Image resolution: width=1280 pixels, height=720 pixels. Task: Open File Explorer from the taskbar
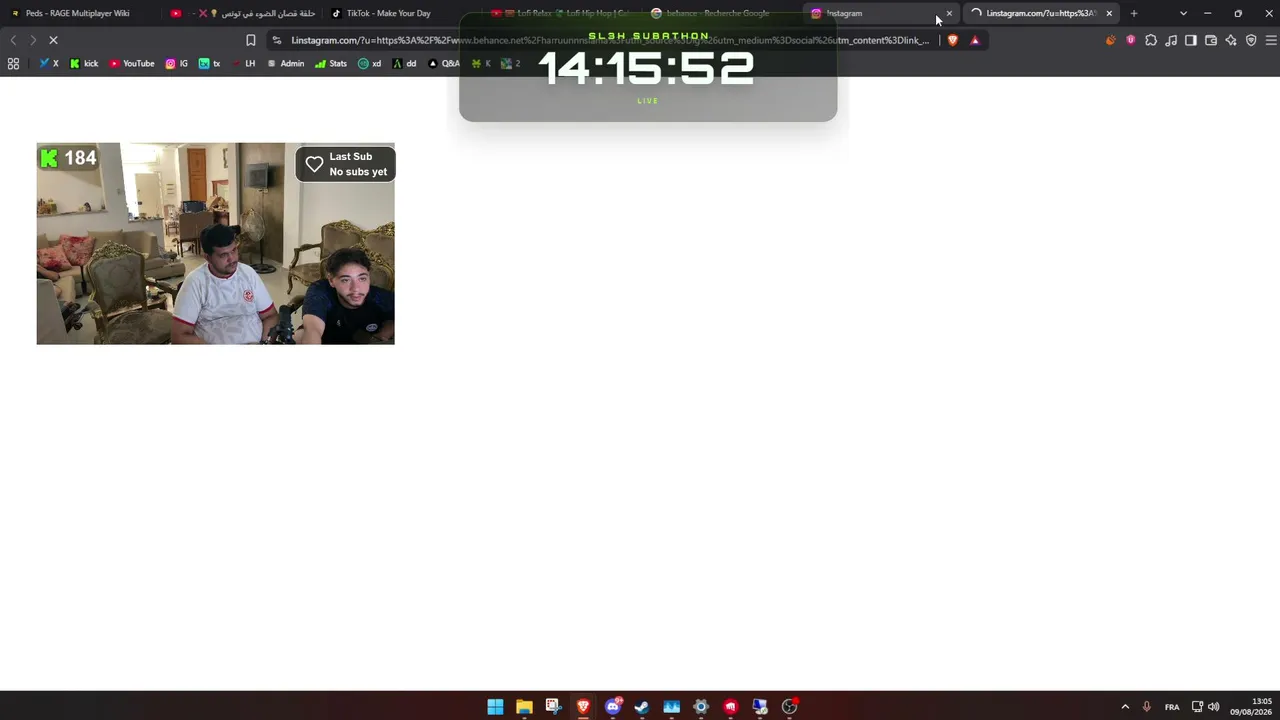coord(524,707)
